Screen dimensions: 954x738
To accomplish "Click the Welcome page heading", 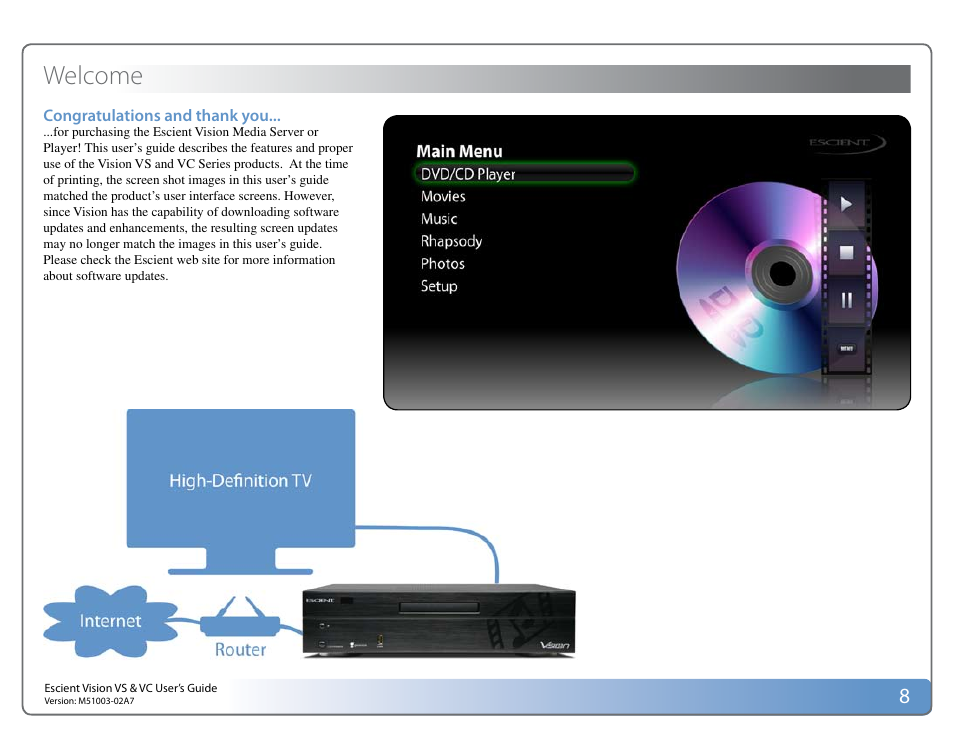I will pos(92,76).
